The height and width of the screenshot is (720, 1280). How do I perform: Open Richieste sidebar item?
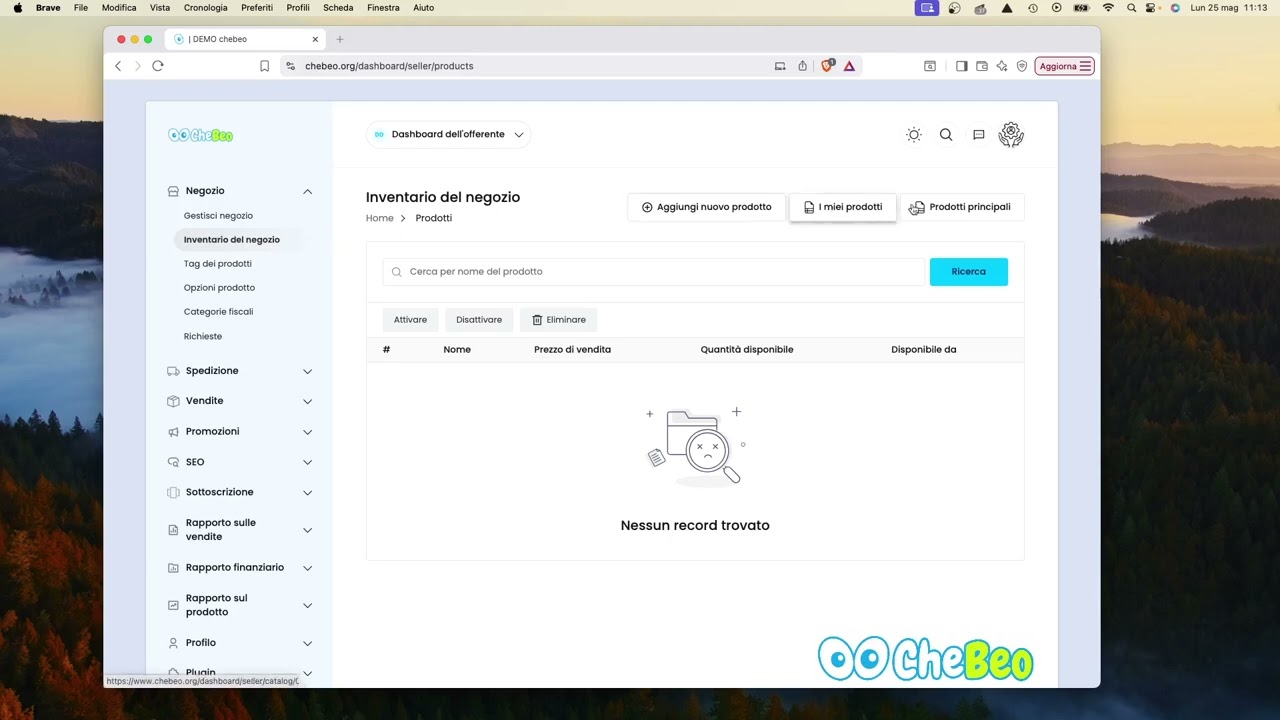(x=203, y=337)
